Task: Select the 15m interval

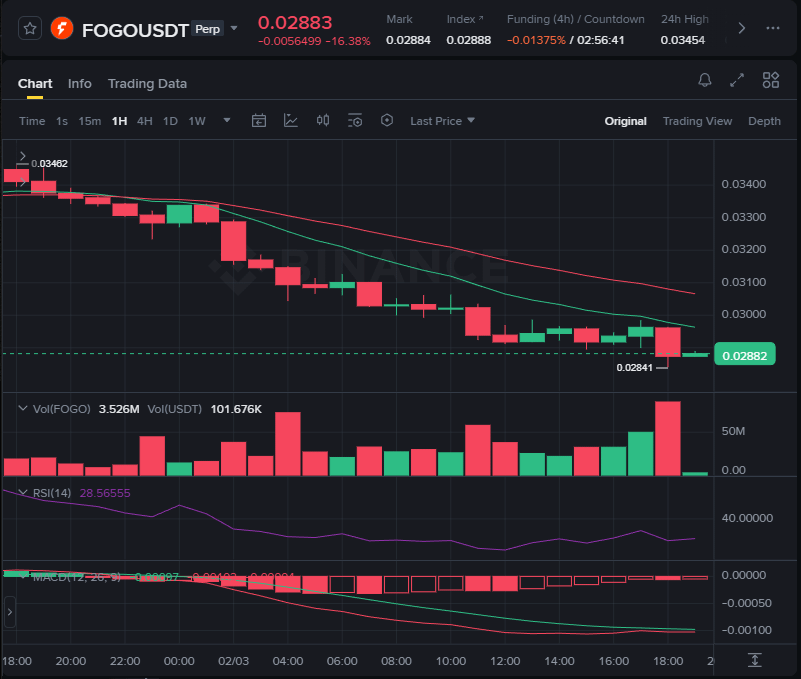Action: pyautogui.click(x=89, y=121)
